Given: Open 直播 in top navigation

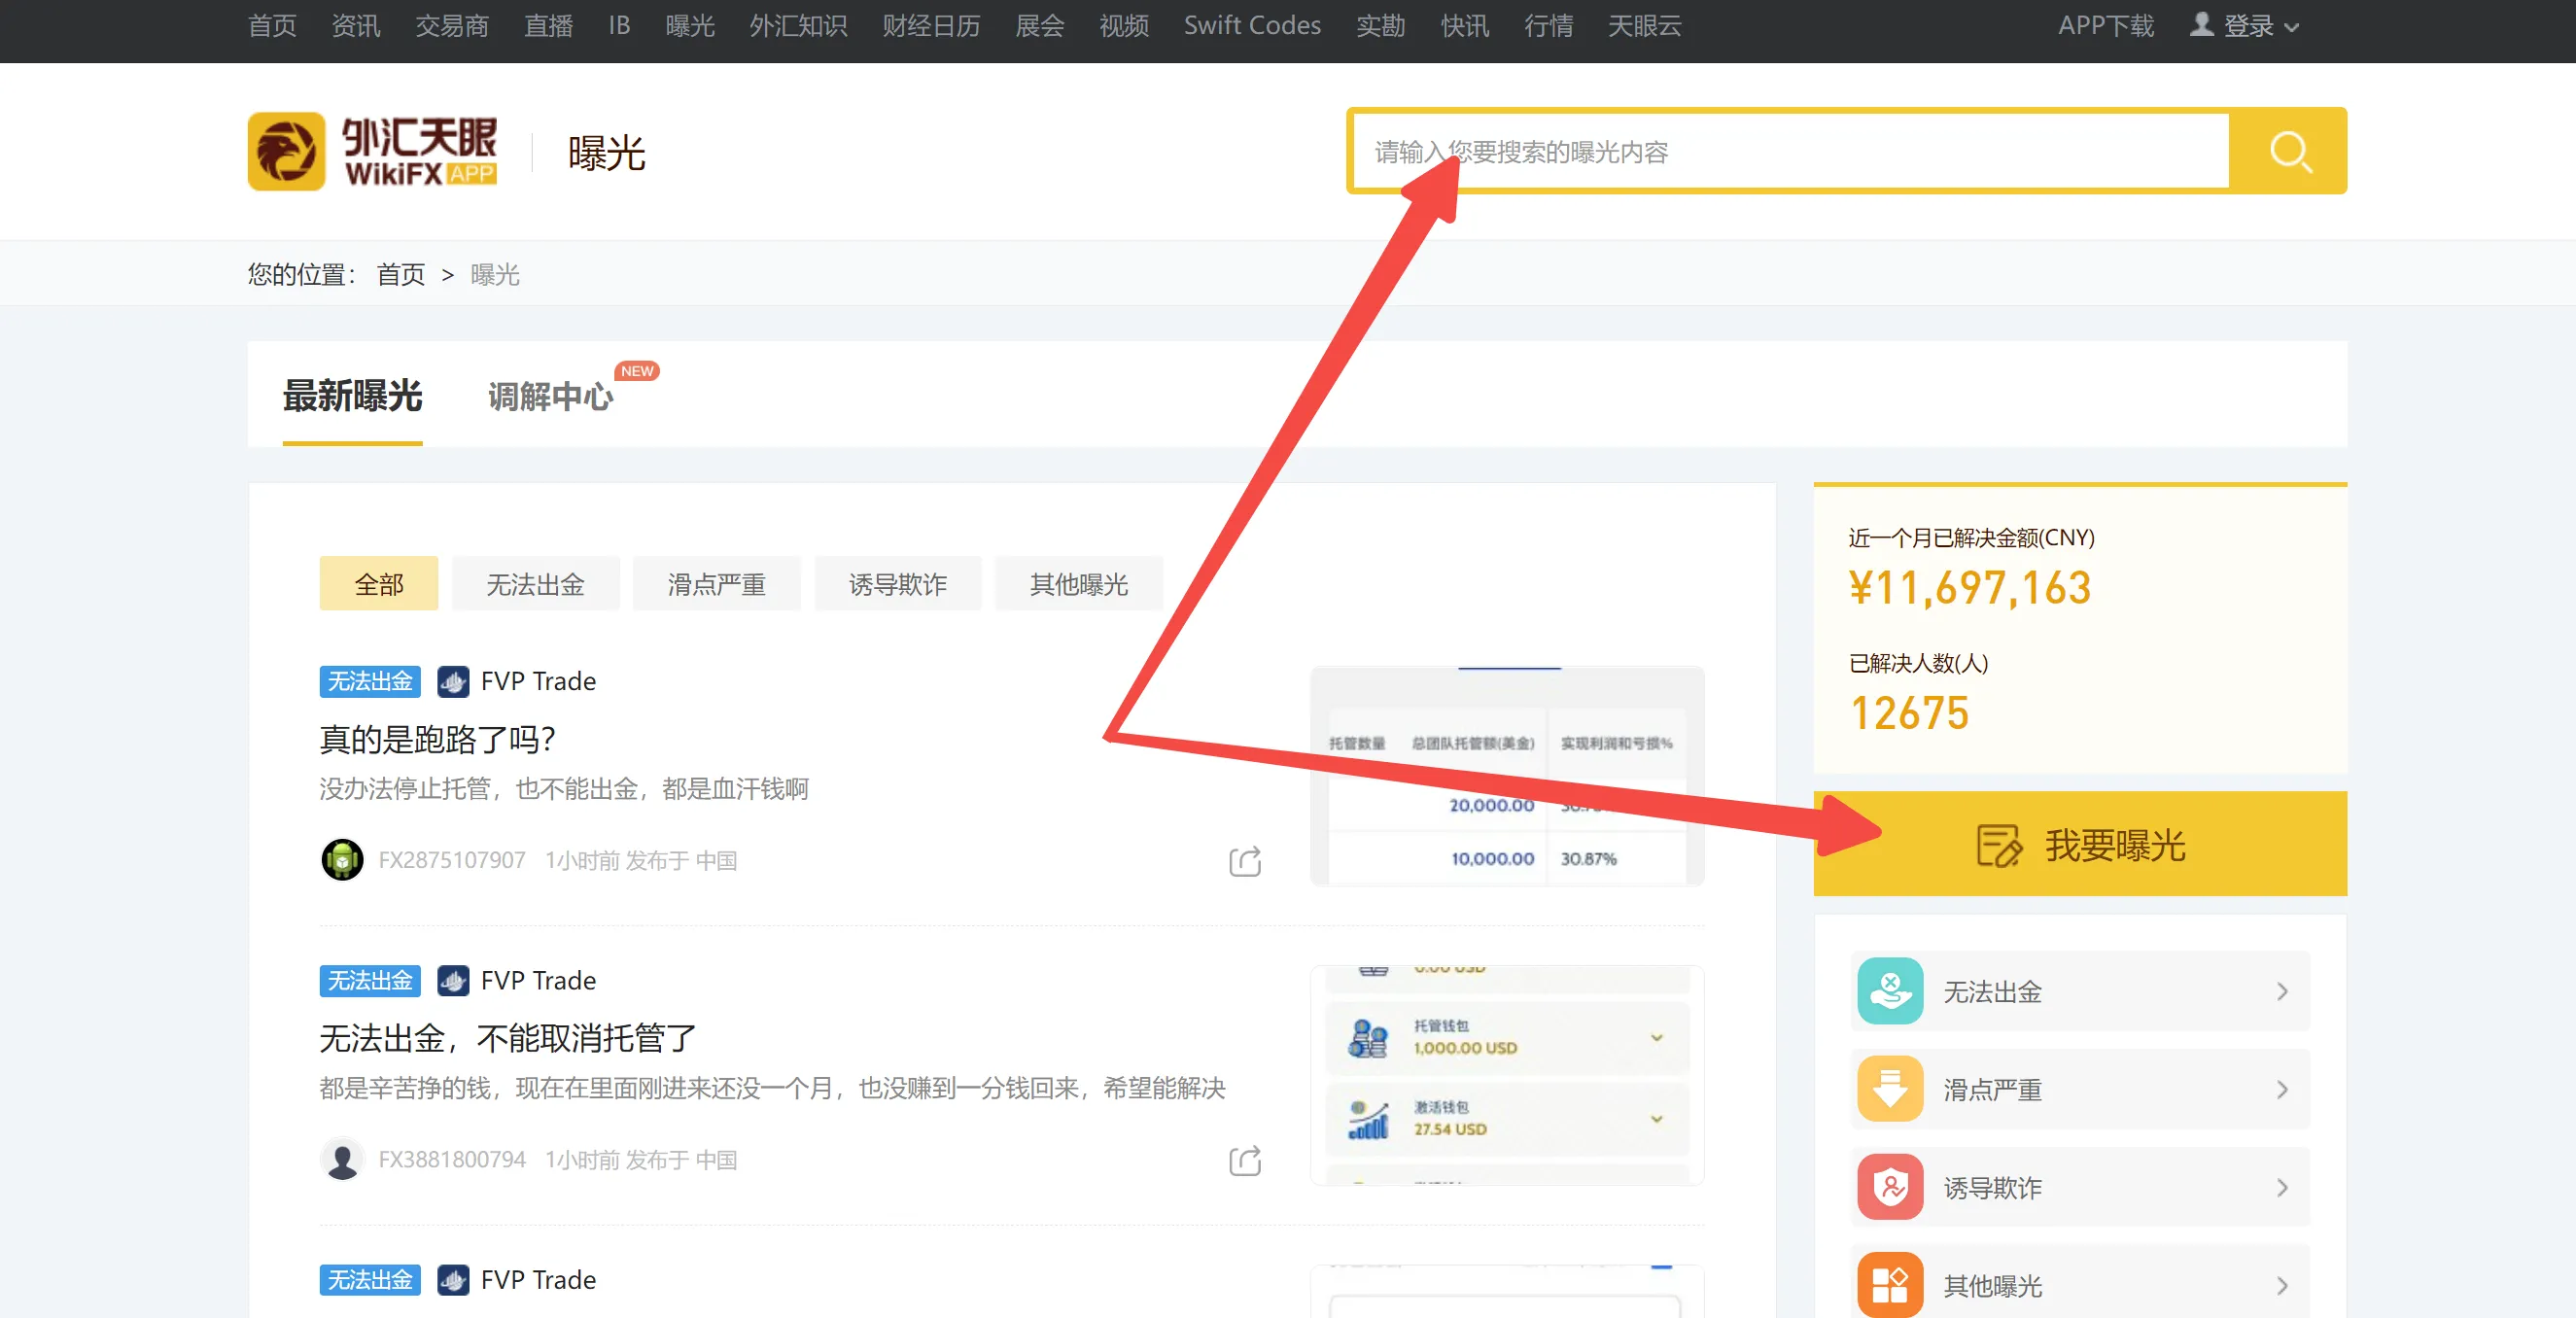Looking at the screenshot, I should point(549,25).
